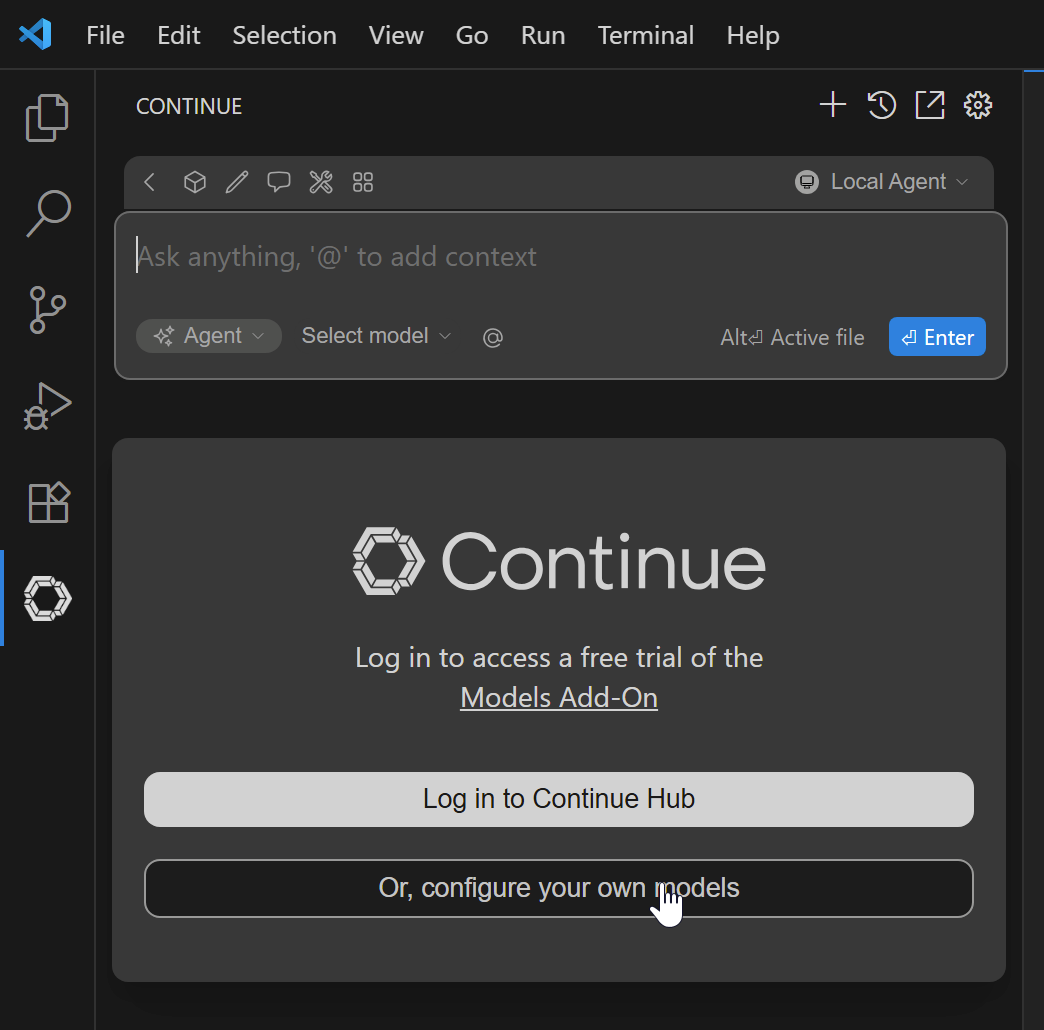Click the Continue icon in activity bar
Screen dimensions: 1044x1030
(x=47, y=598)
